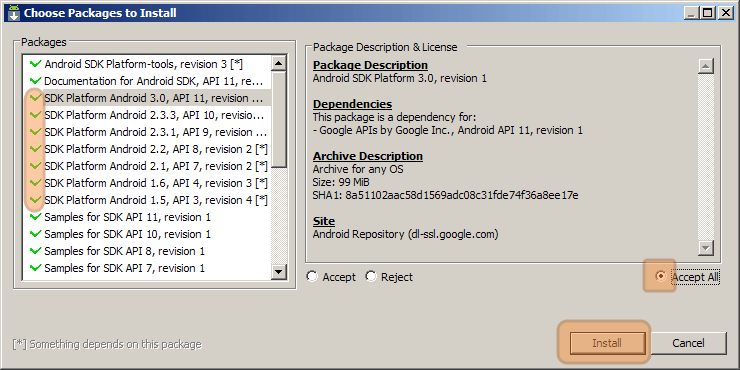The width and height of the screenshot is (740, 370).
Task: Click the Dependencies heading
Action: pos(353,104)
